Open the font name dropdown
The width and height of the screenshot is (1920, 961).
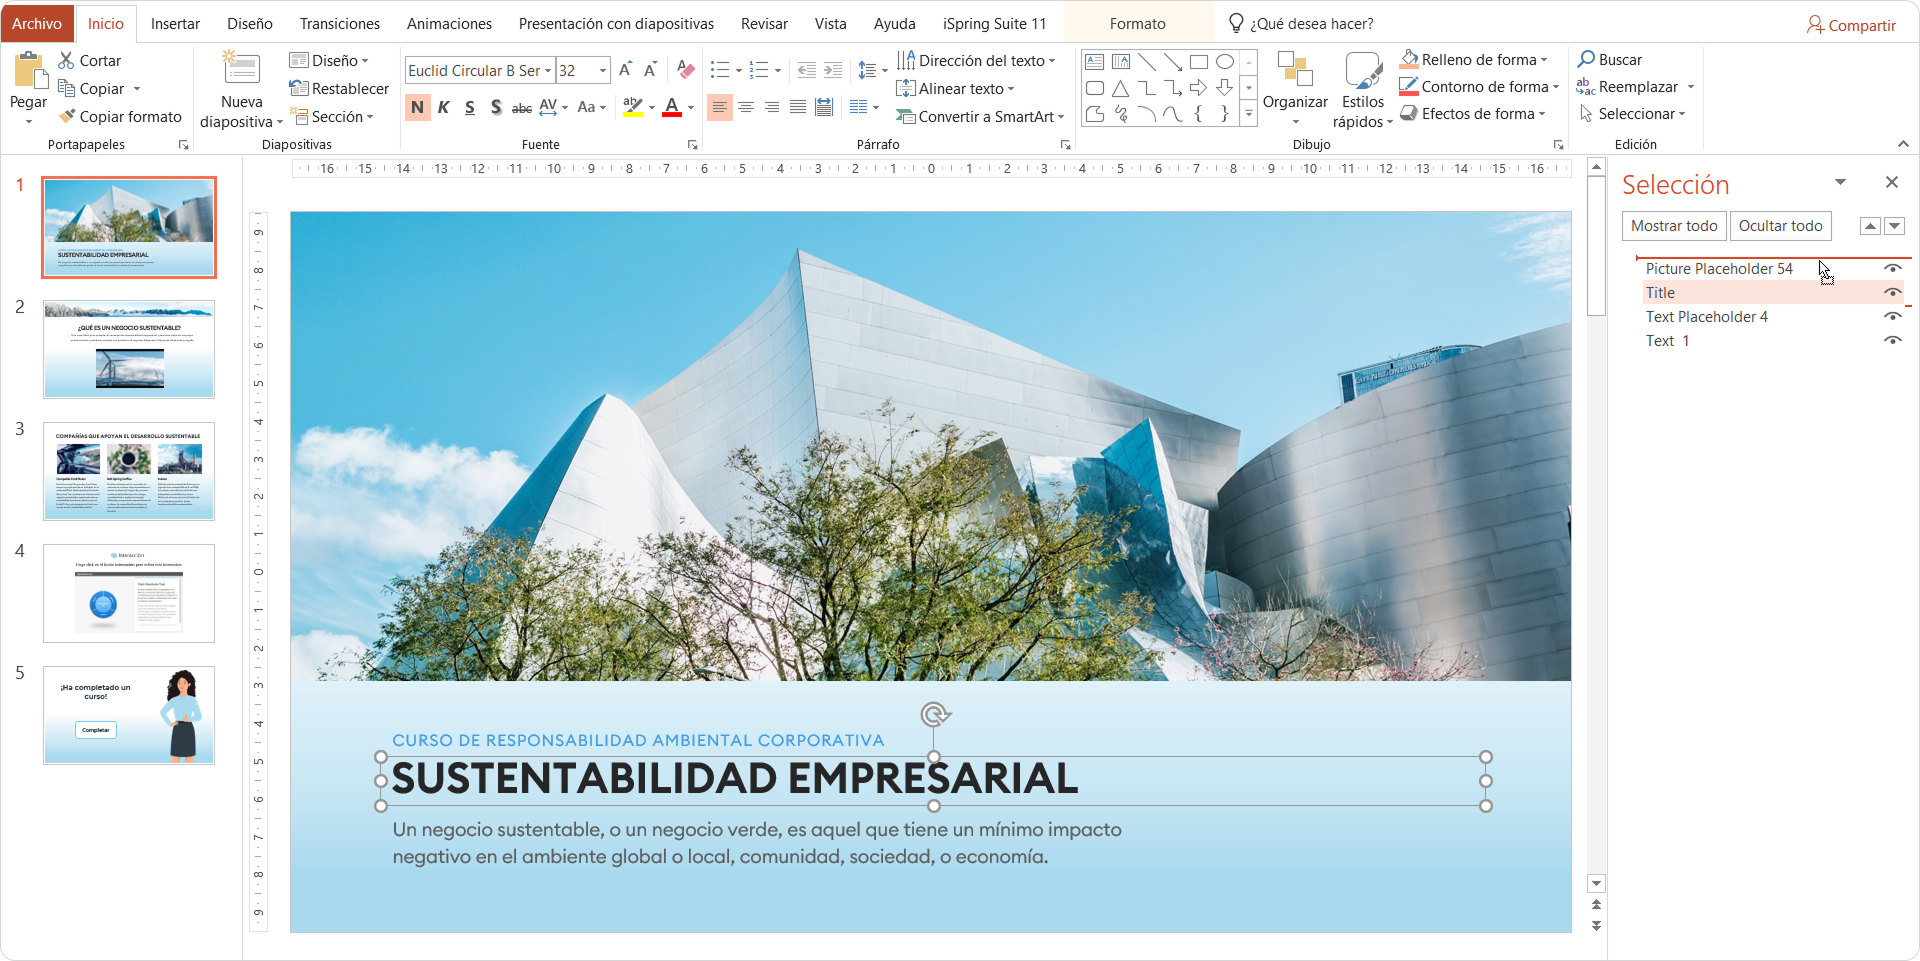coord(548,70)
